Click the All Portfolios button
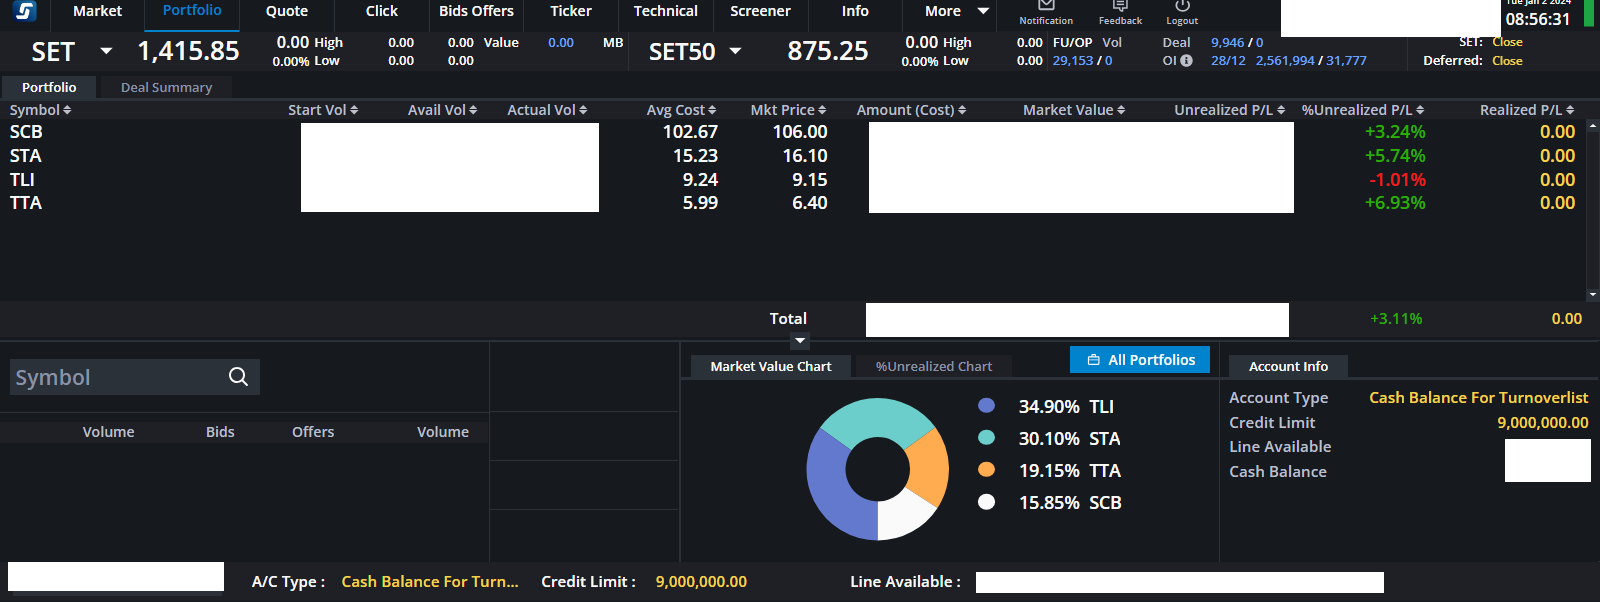 1140,360
